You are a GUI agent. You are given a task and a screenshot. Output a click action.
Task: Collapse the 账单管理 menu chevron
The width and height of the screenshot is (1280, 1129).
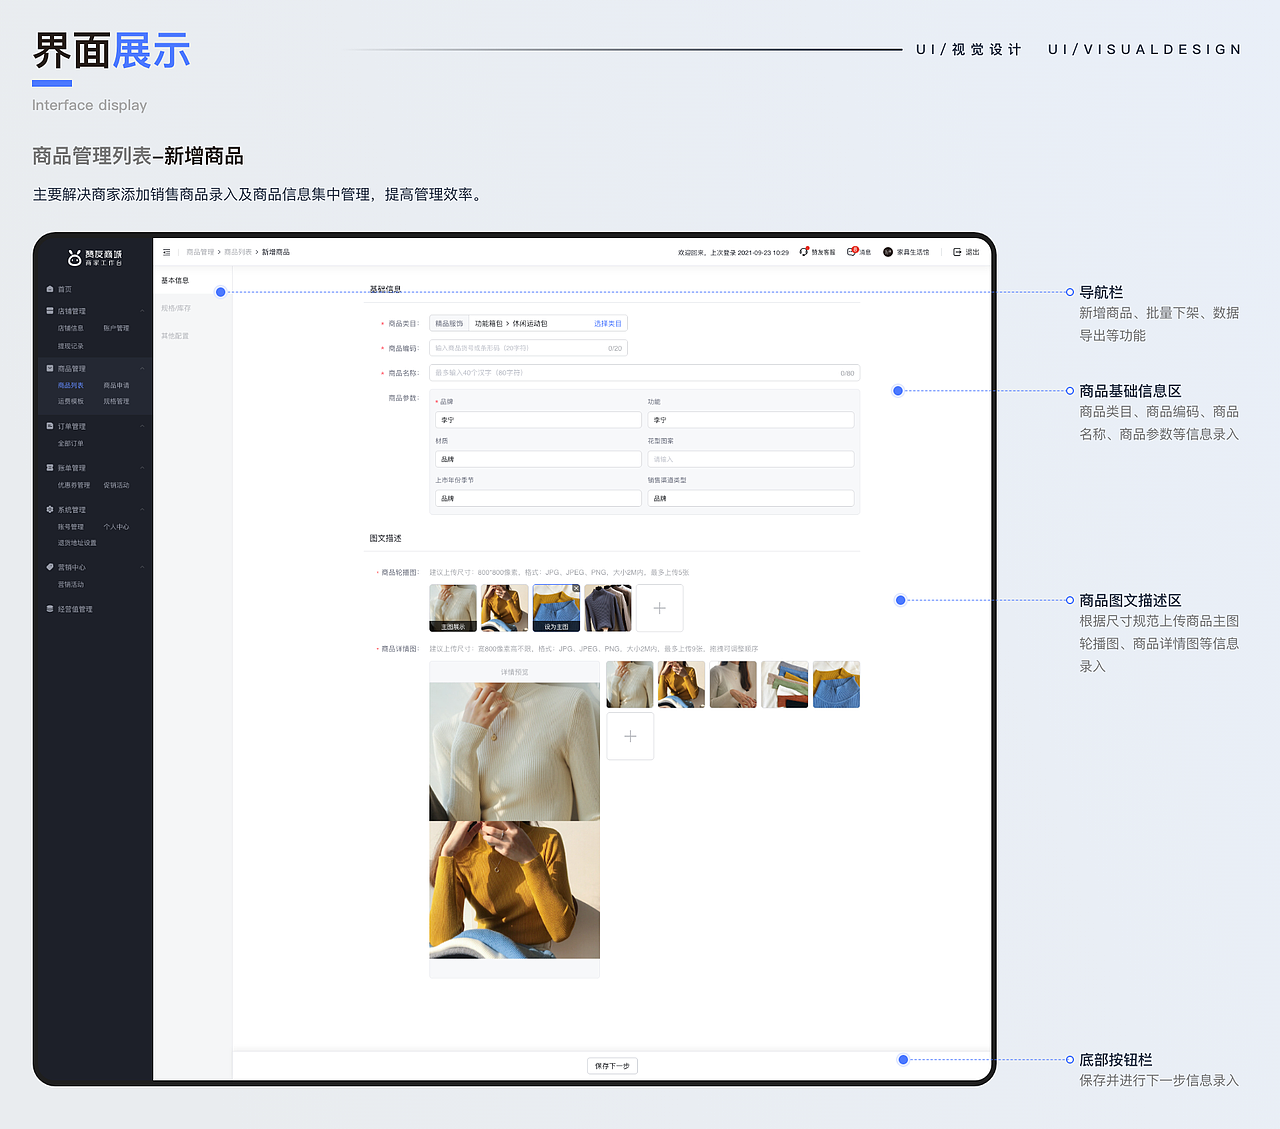point(142,468)
